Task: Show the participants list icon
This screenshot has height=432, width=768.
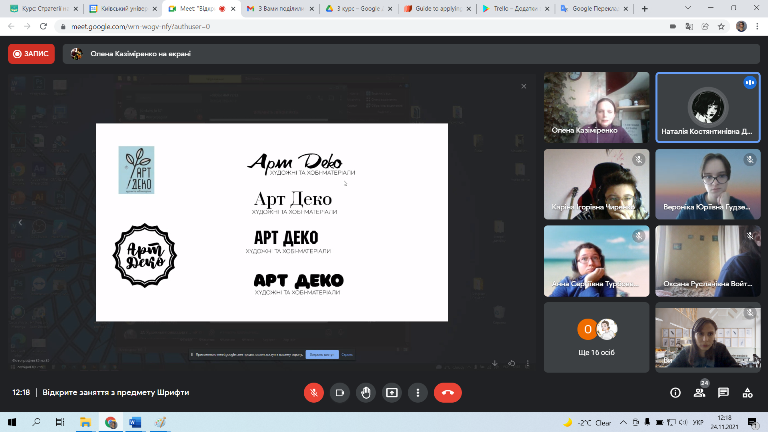Action: [699, 393]
